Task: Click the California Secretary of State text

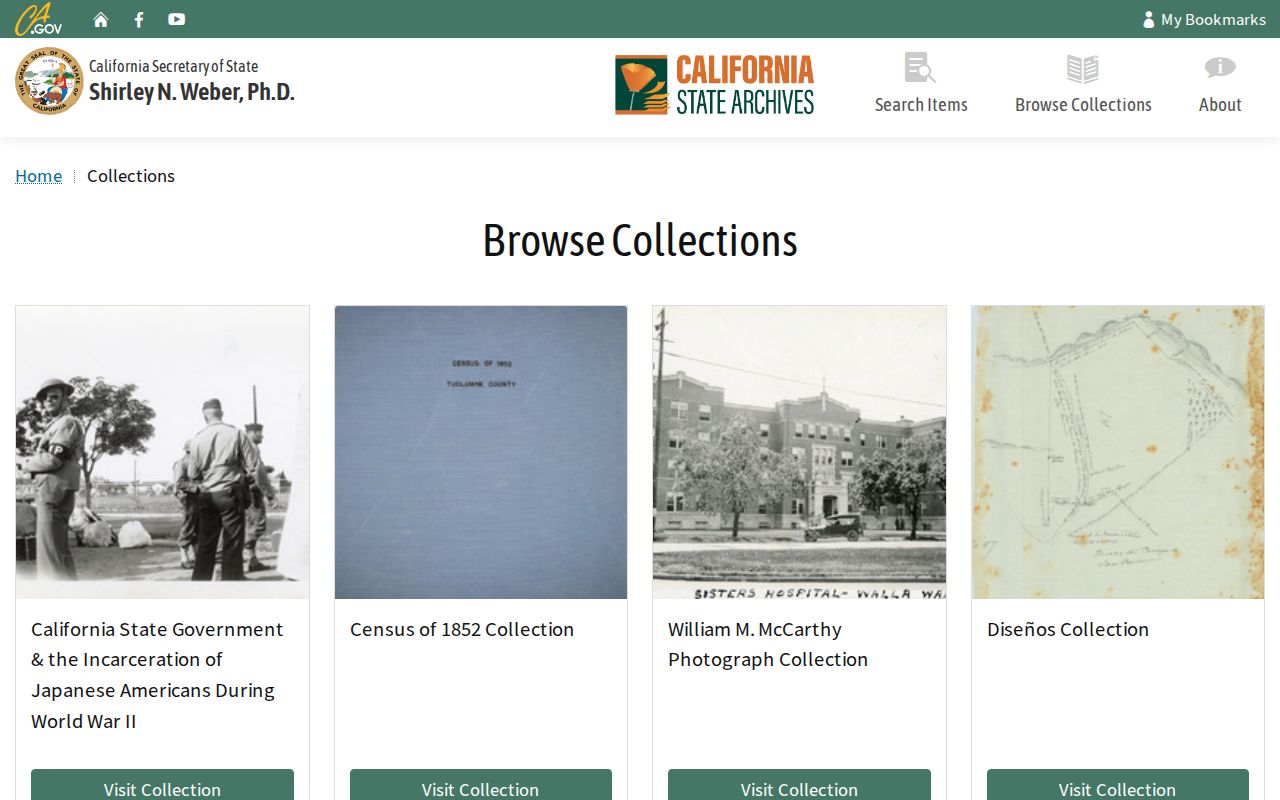Action: pos(174,66)
